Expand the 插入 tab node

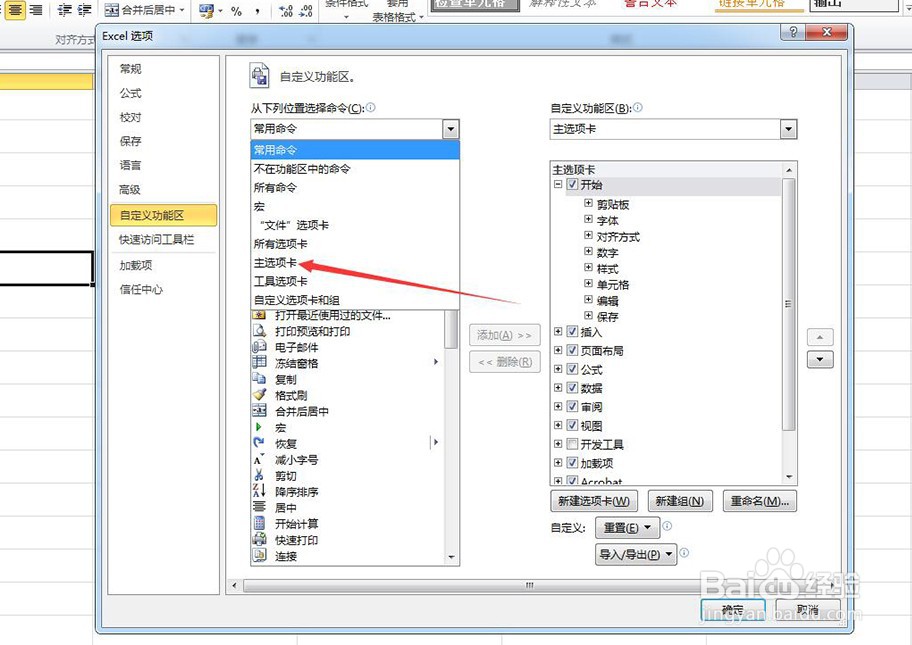coord(558,332)
